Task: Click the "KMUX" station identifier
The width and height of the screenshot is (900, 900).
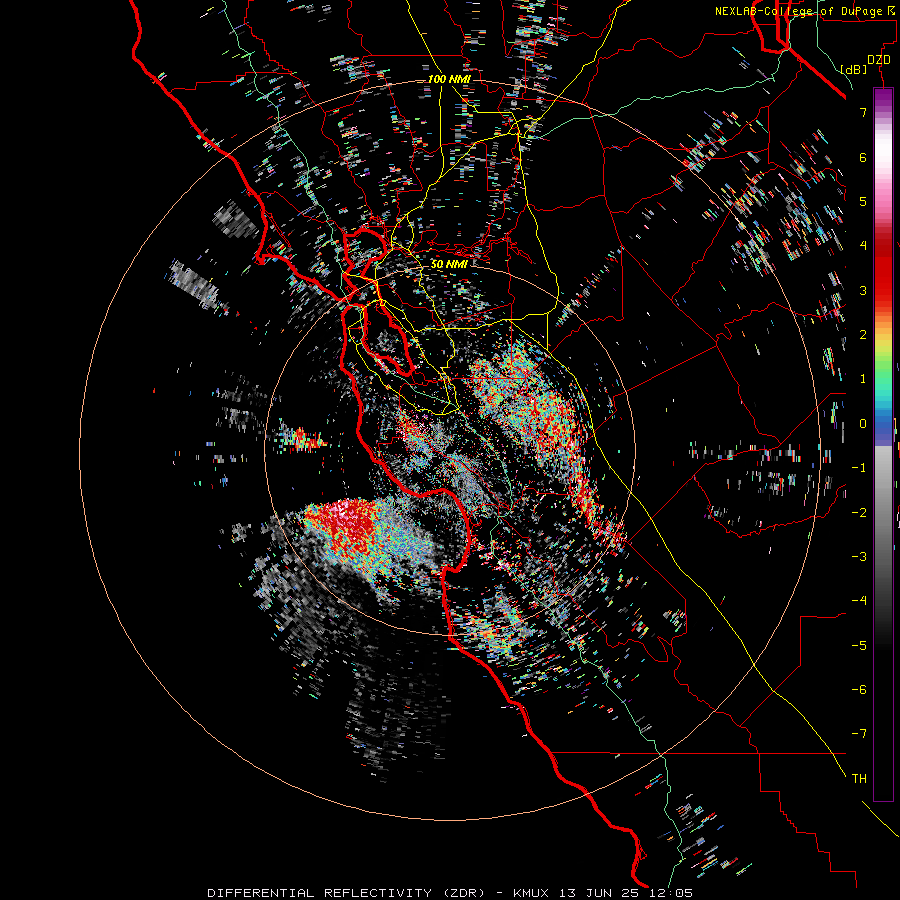Action: (x=531, y=893)
